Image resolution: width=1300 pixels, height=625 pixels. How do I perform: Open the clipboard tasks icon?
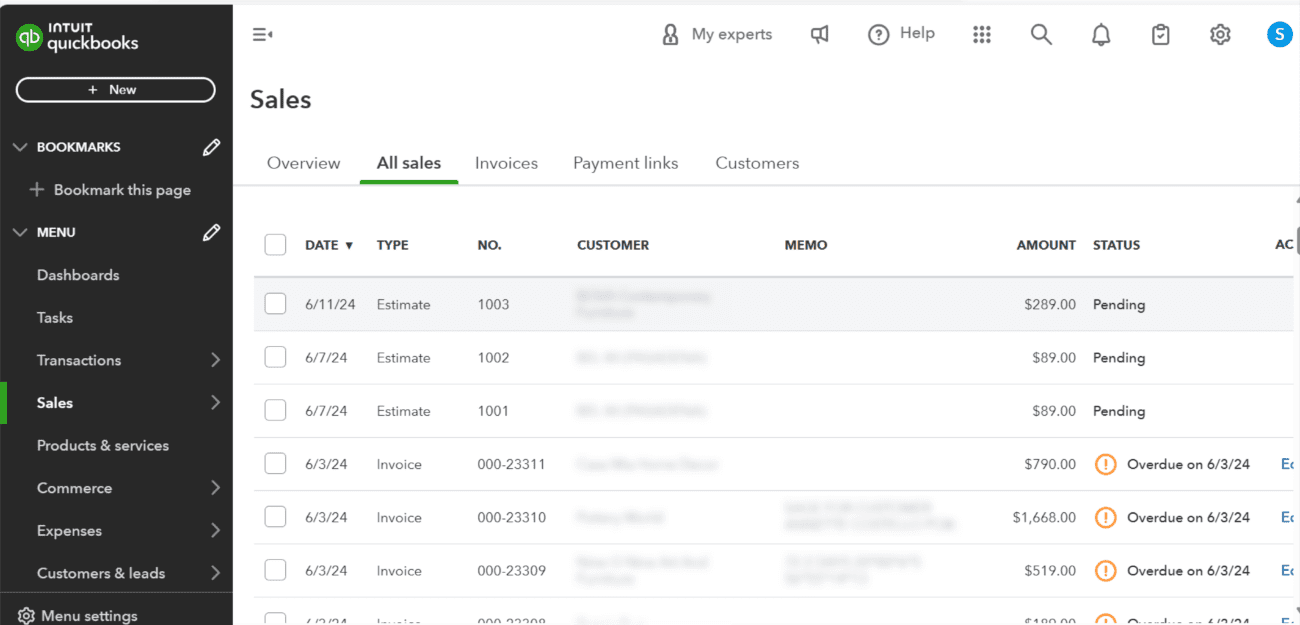[x=1160, y=35]
